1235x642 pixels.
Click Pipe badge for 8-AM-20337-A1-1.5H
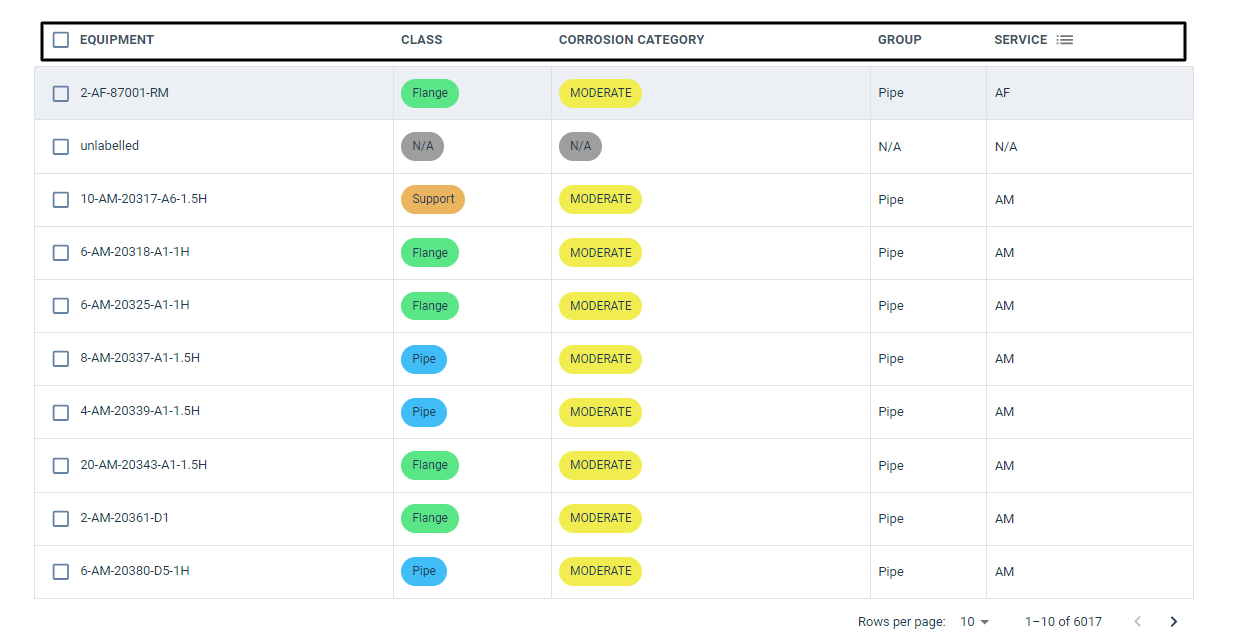pyautogui.click(x=423, y=359)
